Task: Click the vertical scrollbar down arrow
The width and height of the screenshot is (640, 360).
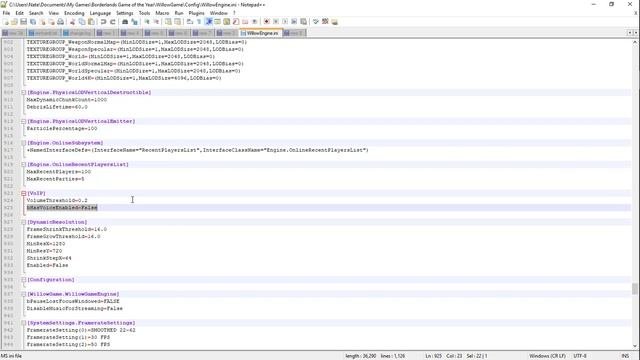Action: [x=635, y=346]
